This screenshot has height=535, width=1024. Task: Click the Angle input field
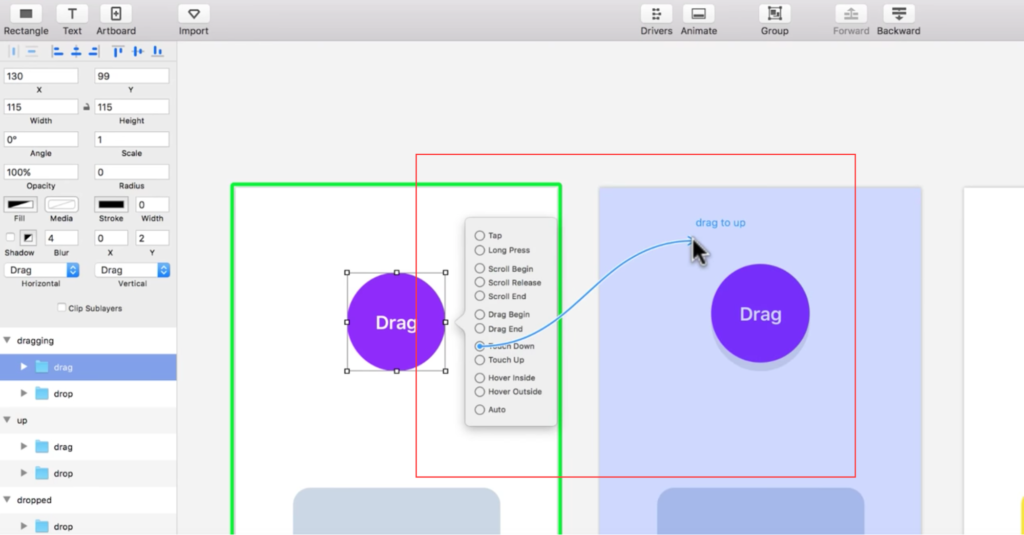tap(40, 139)
